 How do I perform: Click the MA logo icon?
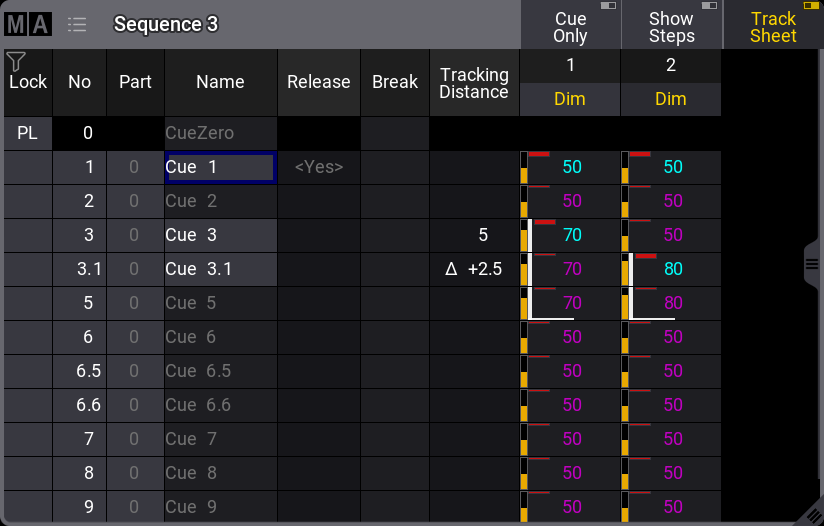28,24
